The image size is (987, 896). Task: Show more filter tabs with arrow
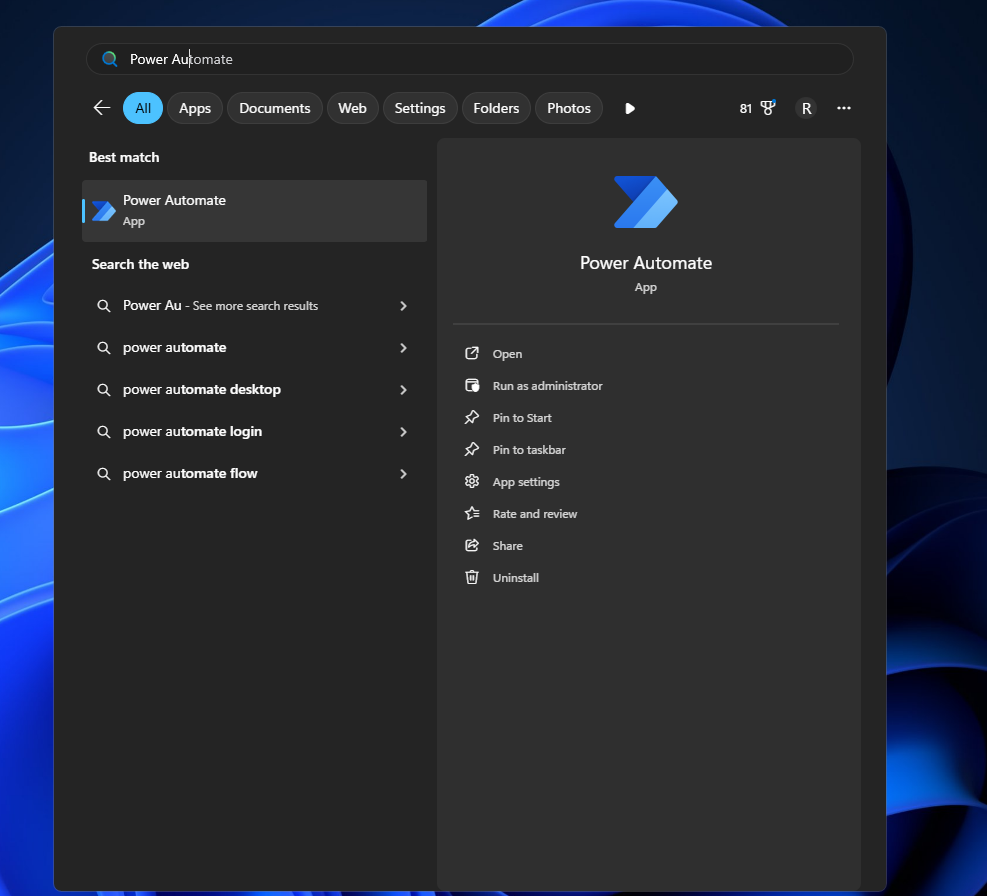[x=629, y=108]
